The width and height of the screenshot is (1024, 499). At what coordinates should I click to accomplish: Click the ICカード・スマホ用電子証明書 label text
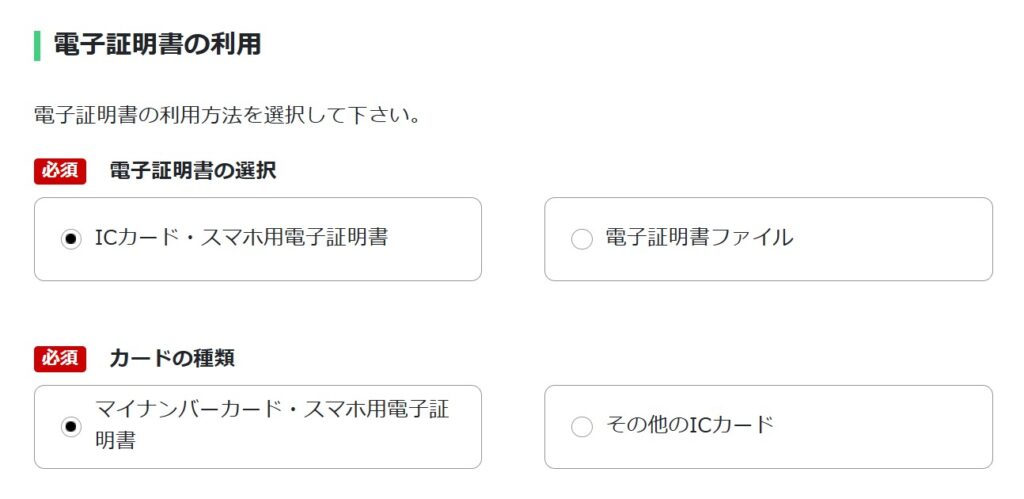[x=240, y=238]
